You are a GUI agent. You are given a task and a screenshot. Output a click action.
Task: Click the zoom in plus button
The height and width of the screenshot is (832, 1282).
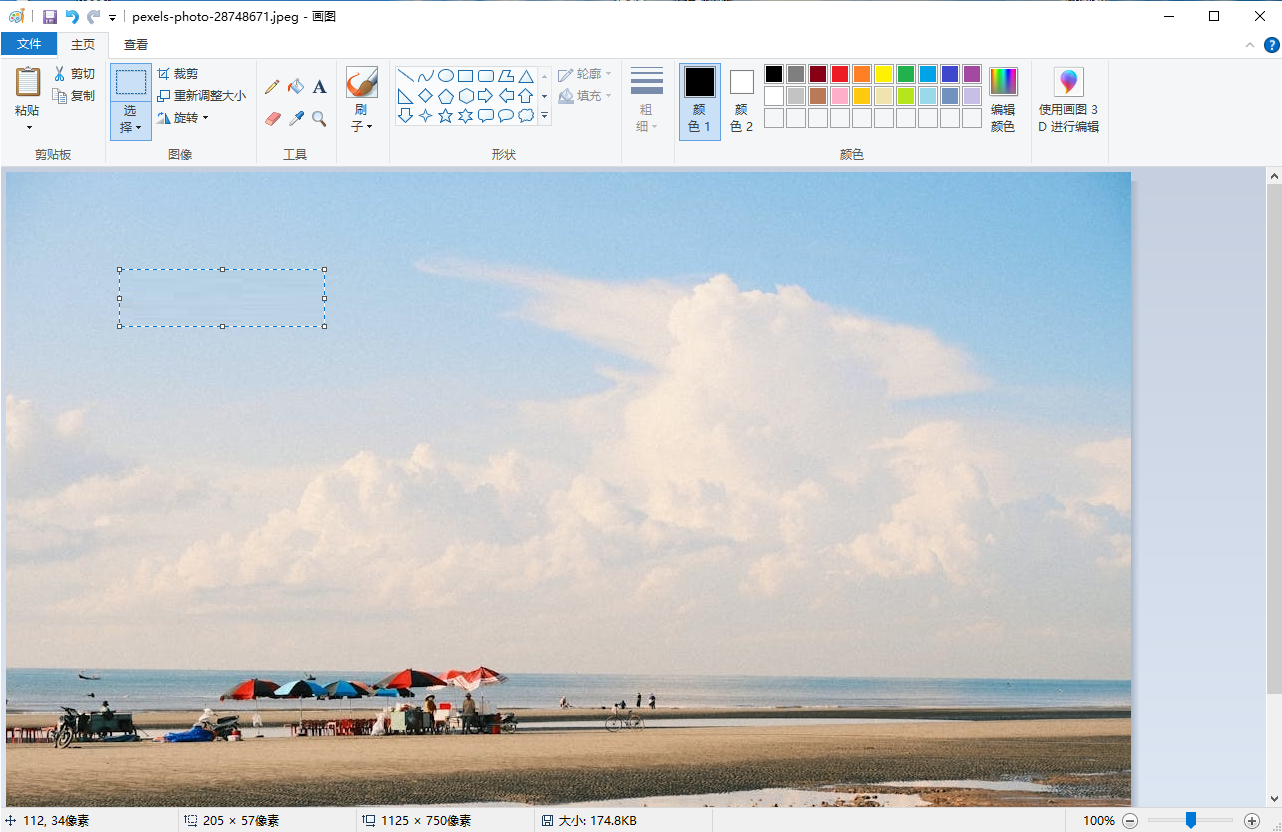click(1251, 820)
